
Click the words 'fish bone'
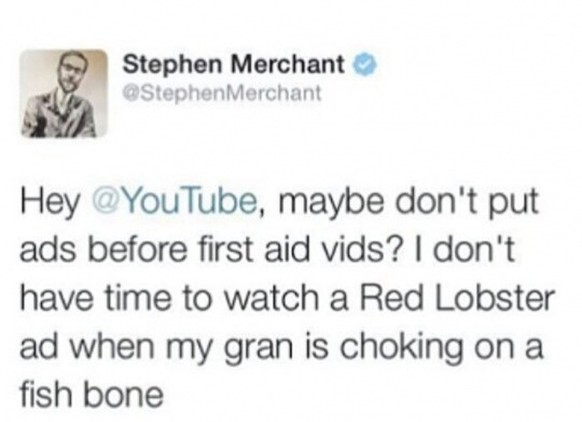click(x=91, y=393)
